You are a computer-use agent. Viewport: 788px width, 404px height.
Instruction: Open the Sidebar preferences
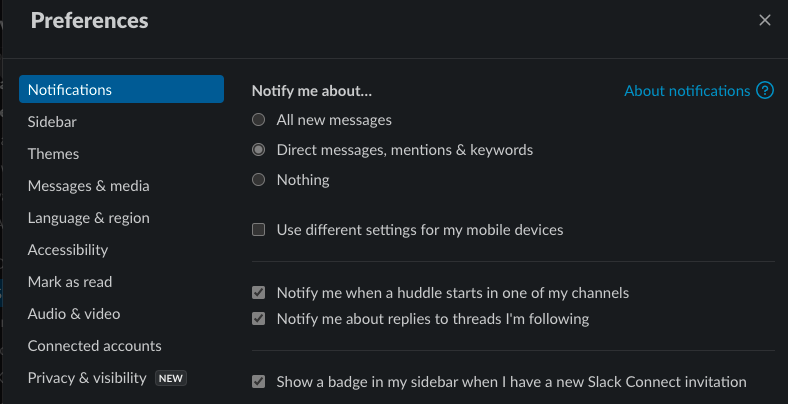pyautogui.click(x=52, y=122)
